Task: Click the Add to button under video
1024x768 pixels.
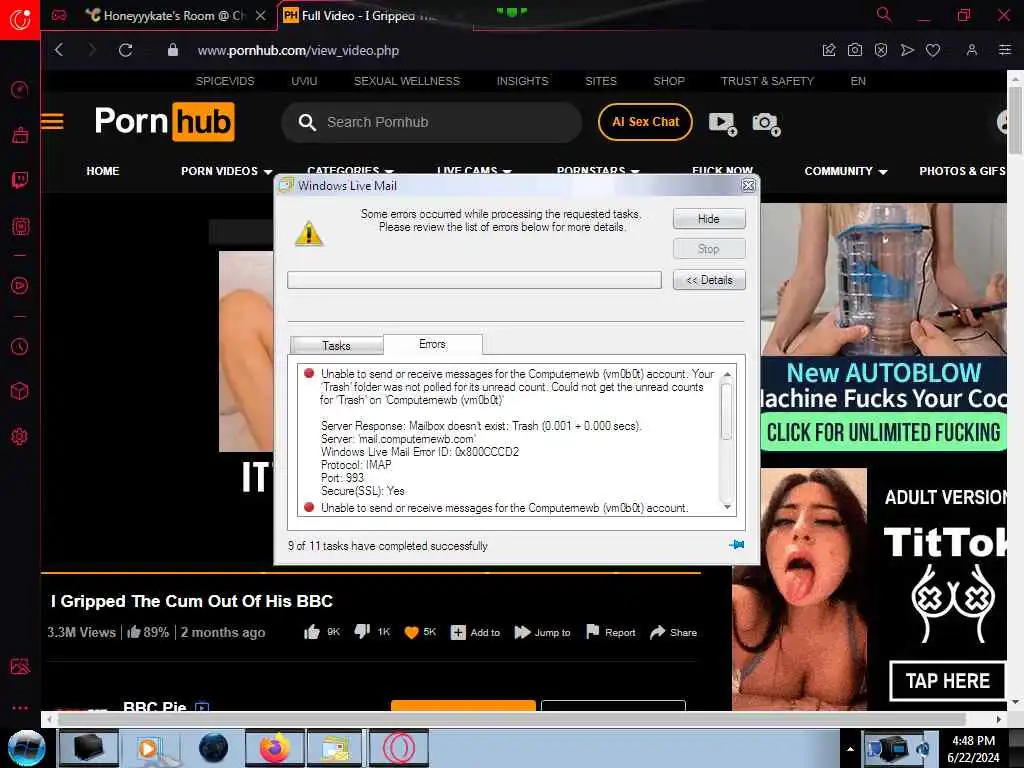Action: (x=475, y=632)
